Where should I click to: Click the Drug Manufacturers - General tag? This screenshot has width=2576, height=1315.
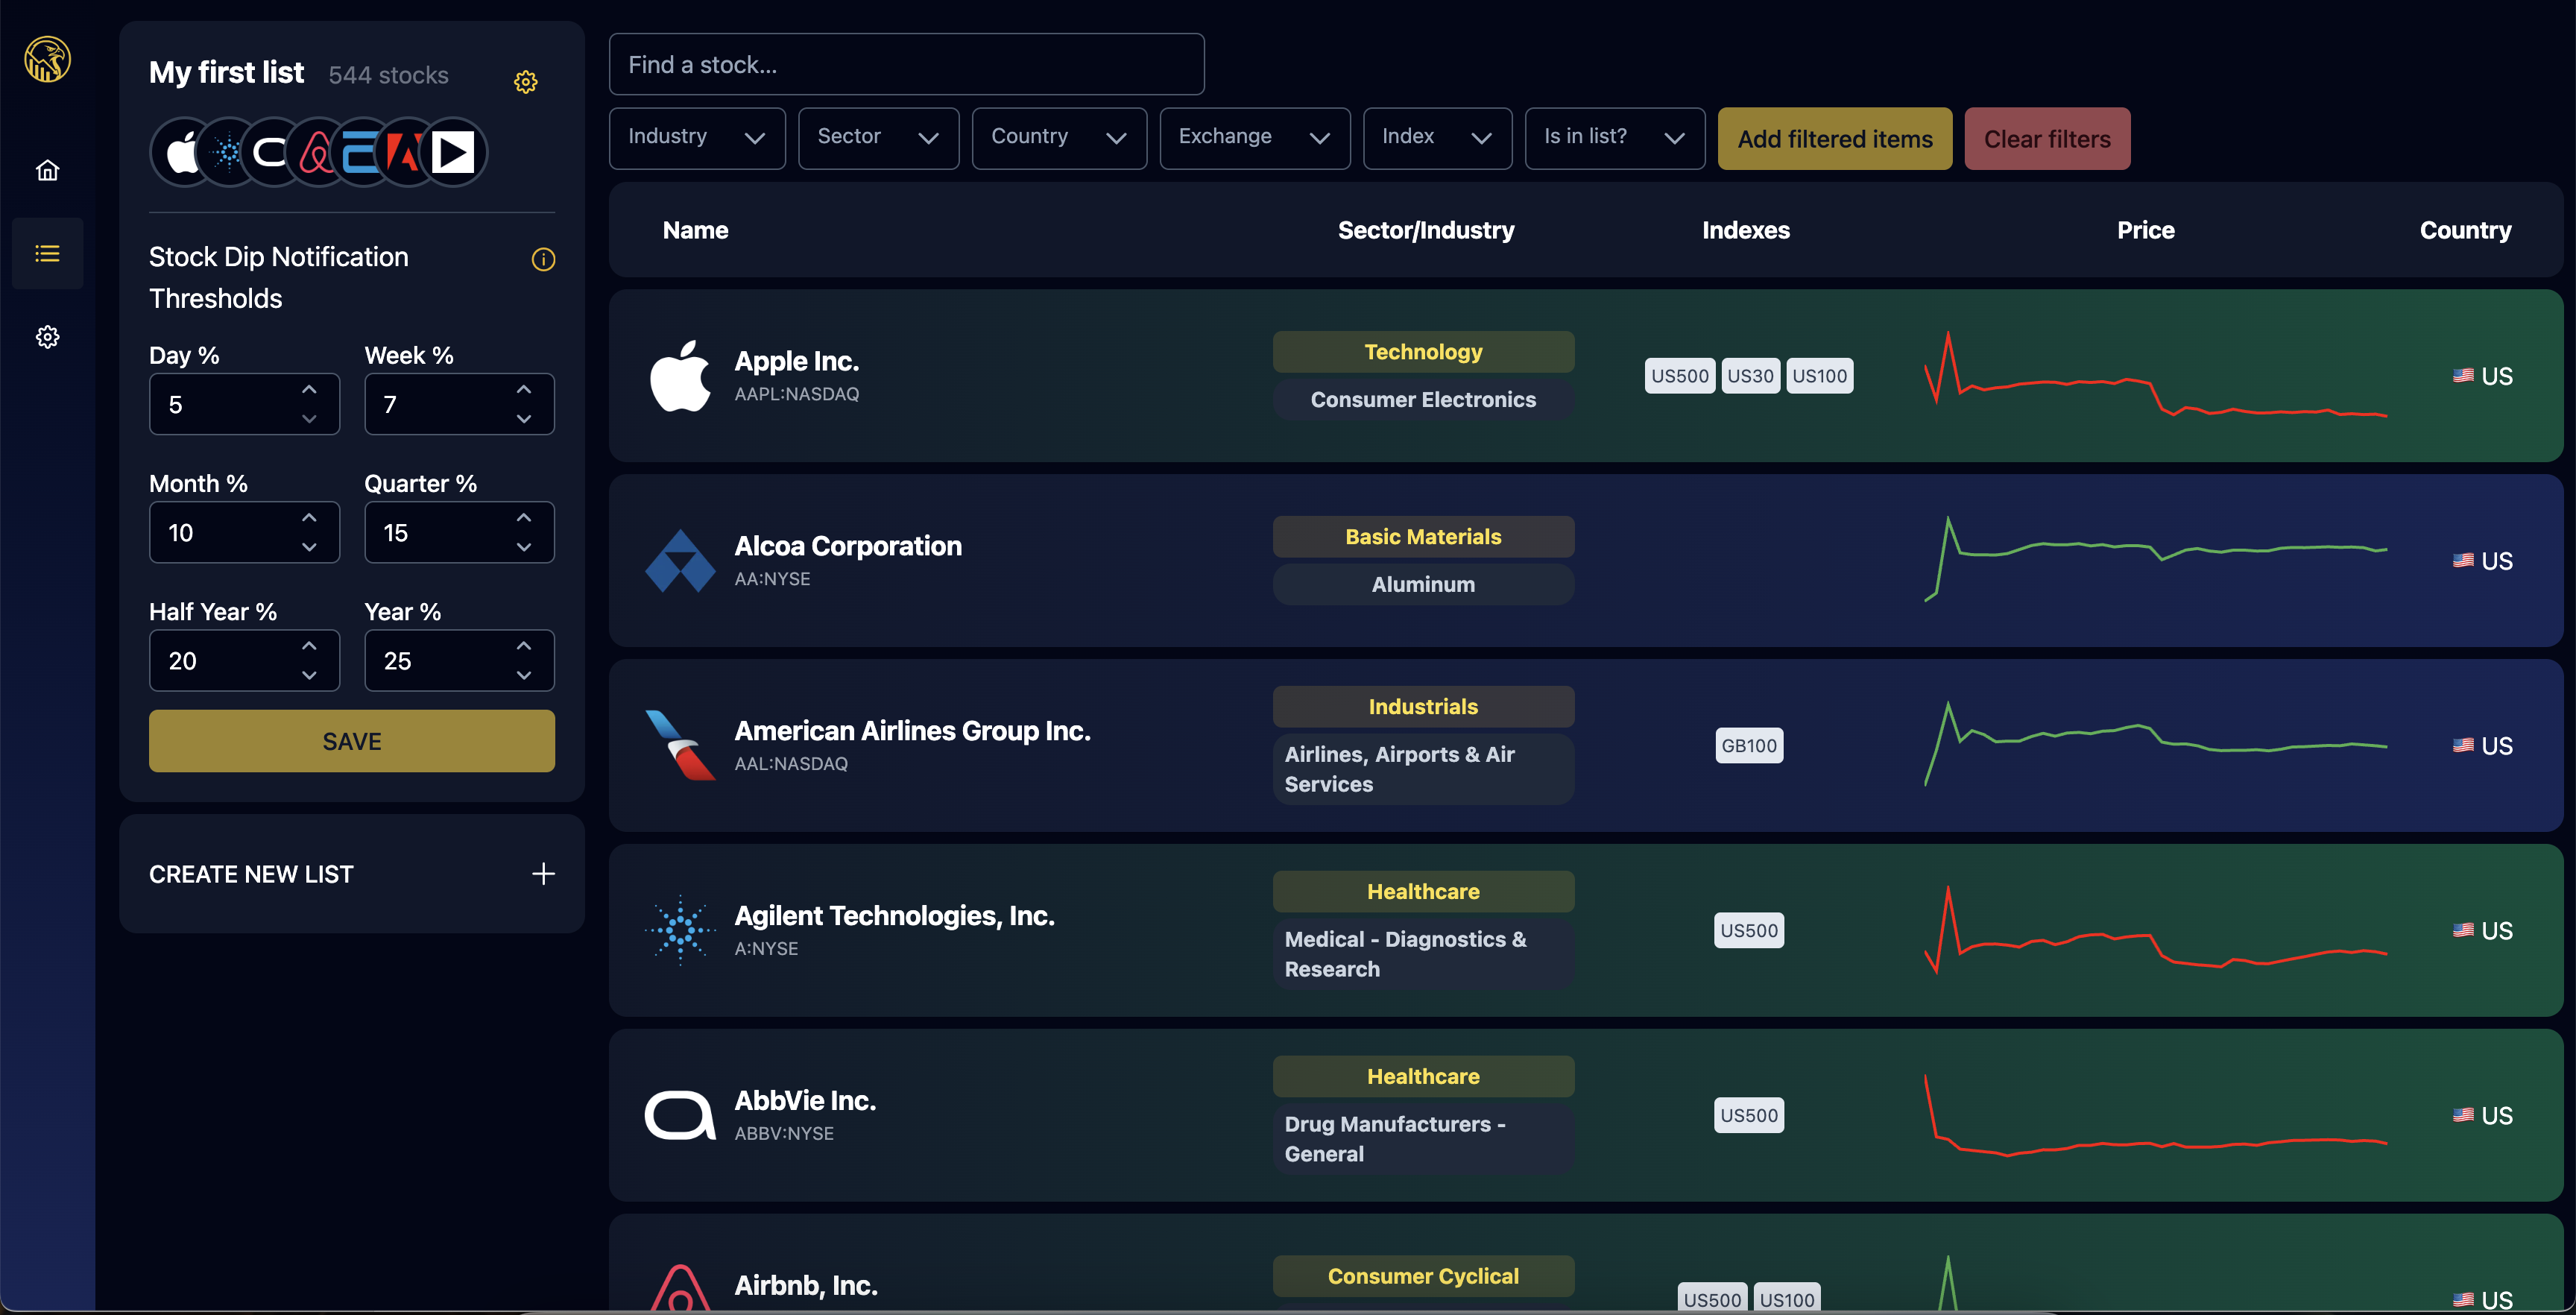point(1423,1139)
